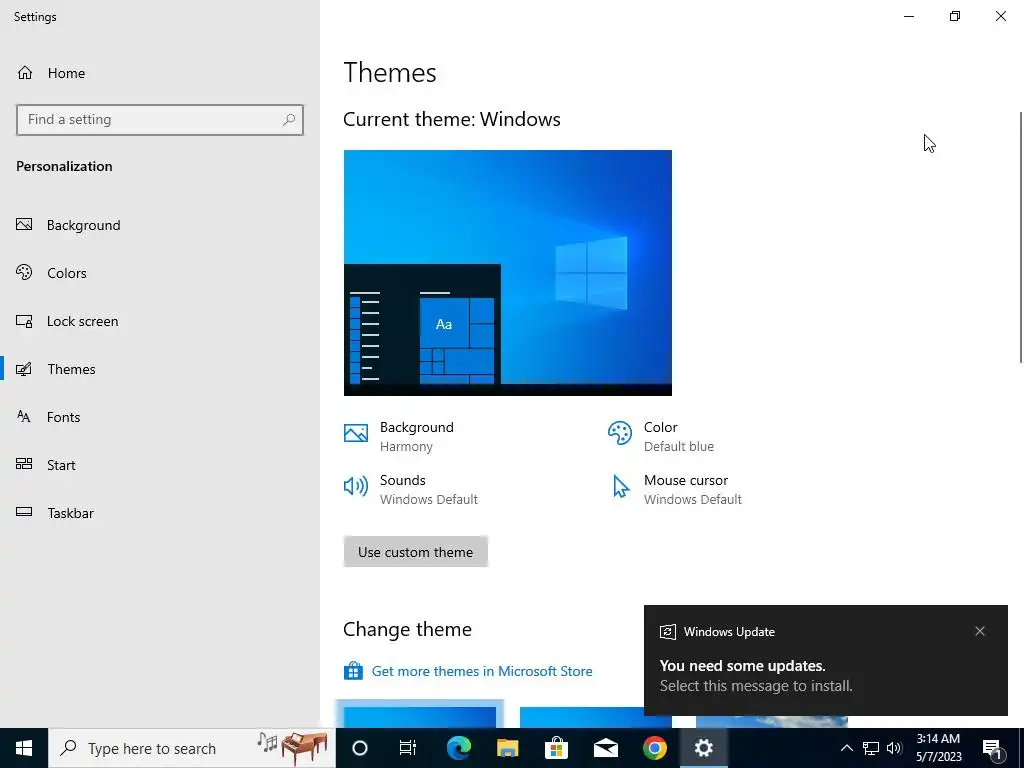Screen dimensions: 1024x768
Task: Click the theme Background picture icon
Action: coord(356,433)
